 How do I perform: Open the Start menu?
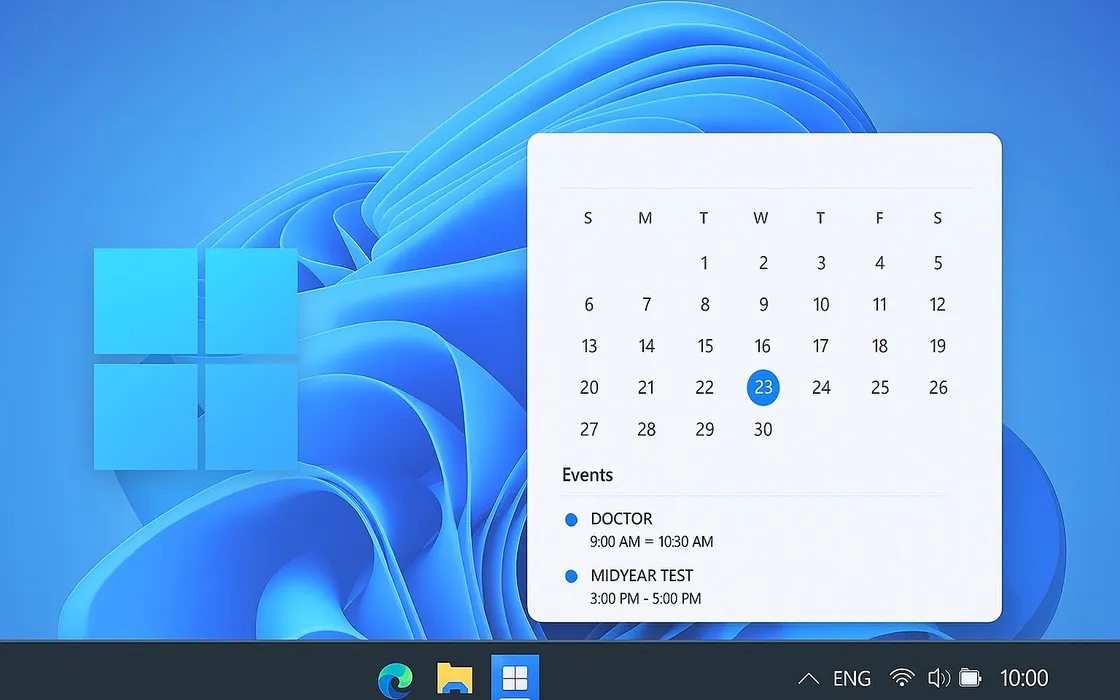point(516,677)
